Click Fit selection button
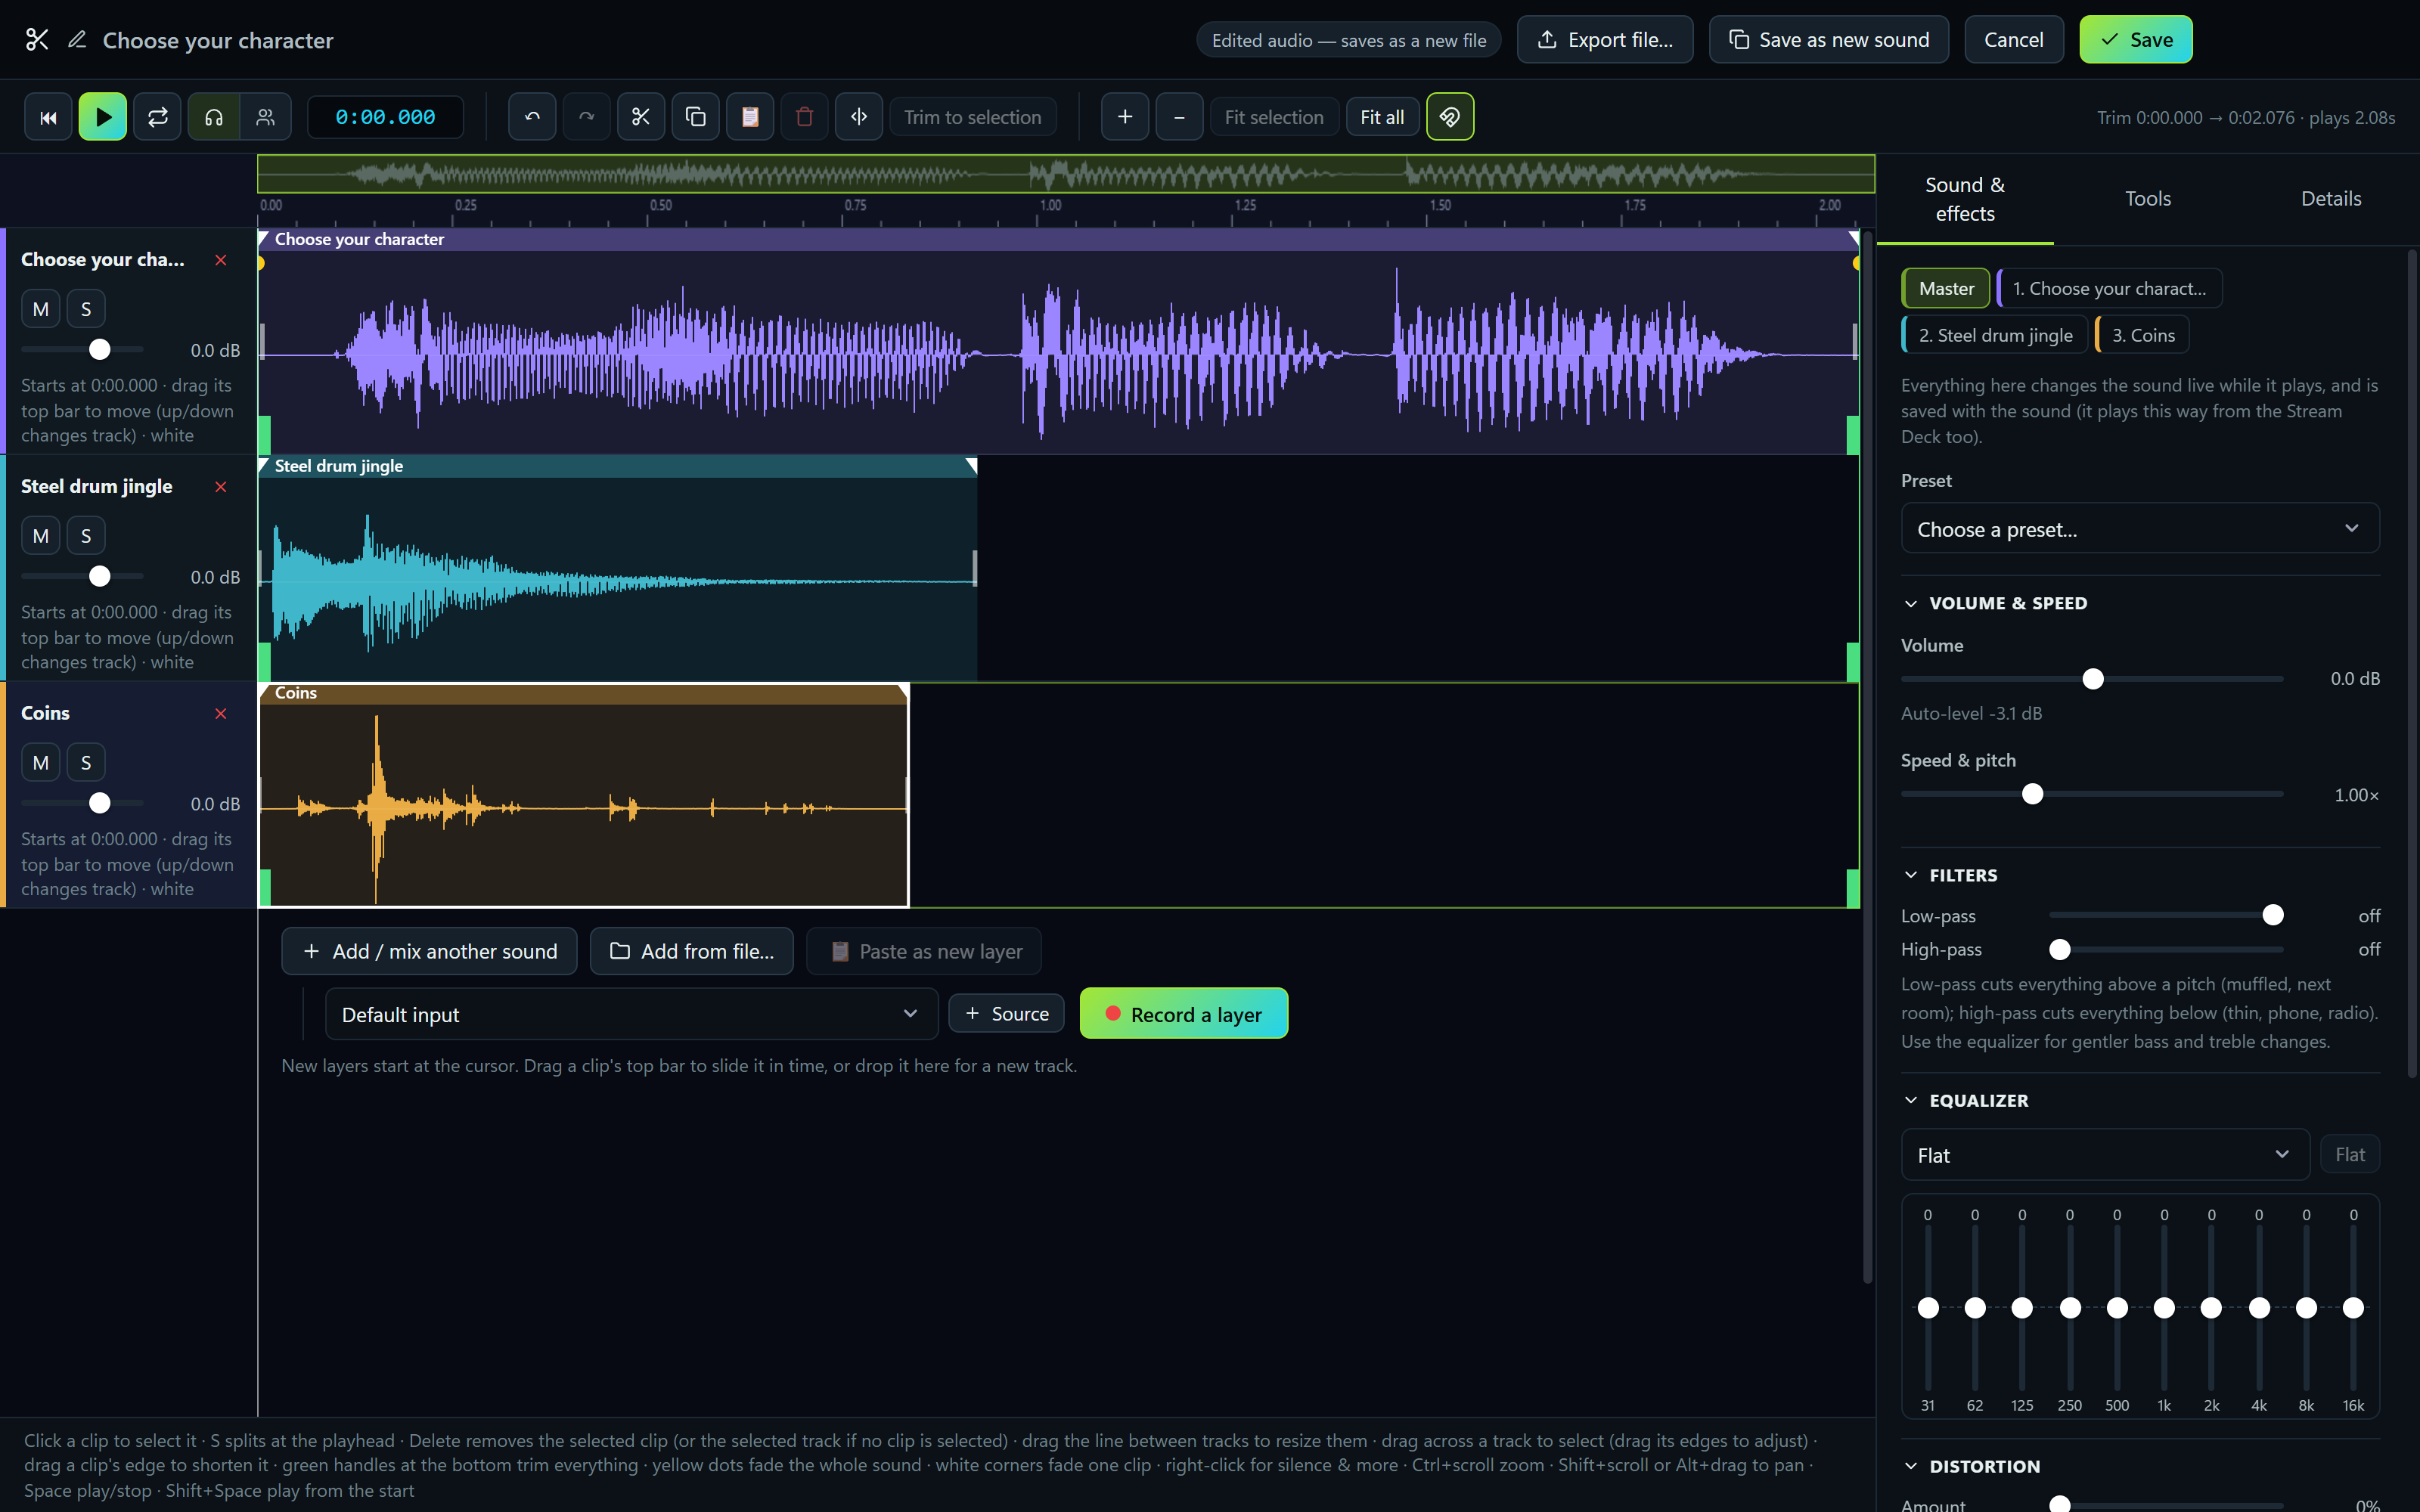Viewport: 2420px width, 1512px height. (x=1274, y=117)
